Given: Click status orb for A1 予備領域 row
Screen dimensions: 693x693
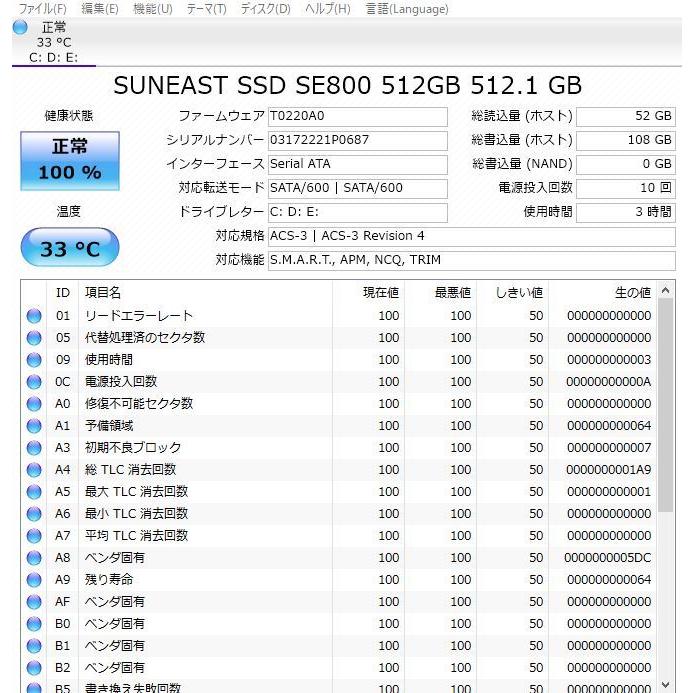Looking at the screenshot, I should (34, 426).
